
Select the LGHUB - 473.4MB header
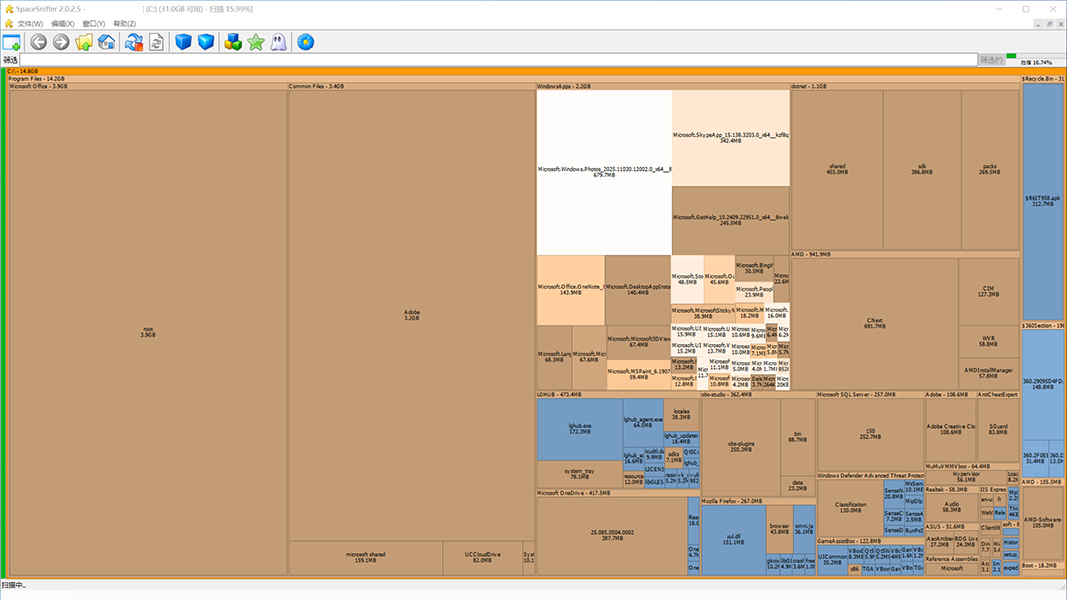(618, 395)
